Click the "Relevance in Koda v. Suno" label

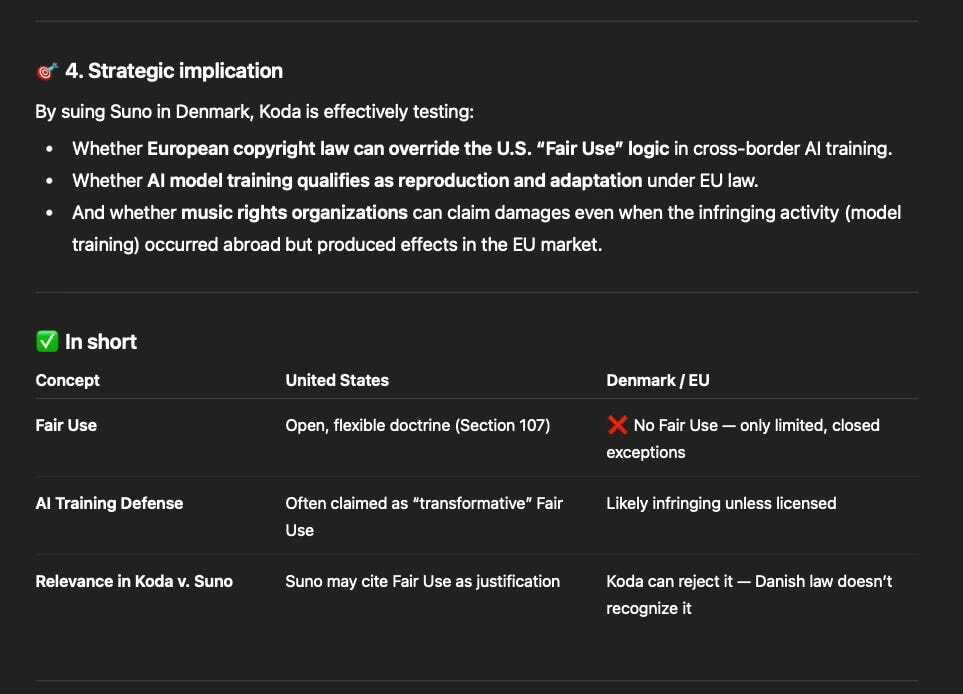coord(134,581)
